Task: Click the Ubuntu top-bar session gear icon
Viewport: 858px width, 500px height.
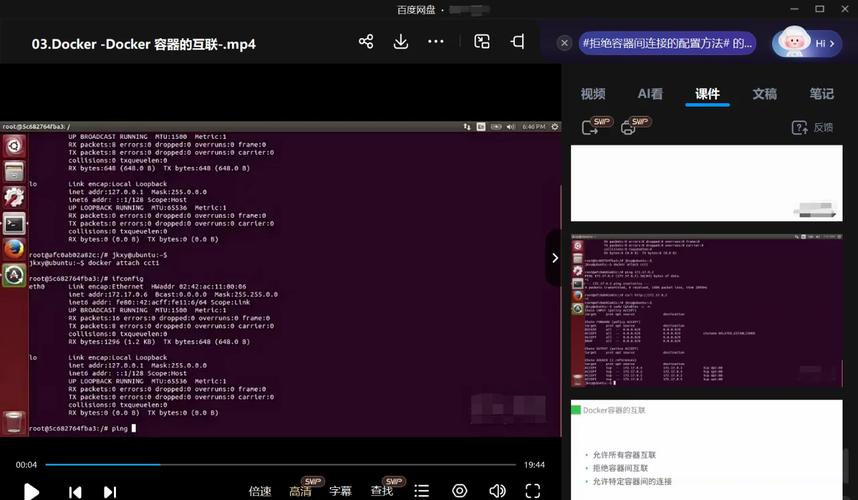Action: pos(555,126)
